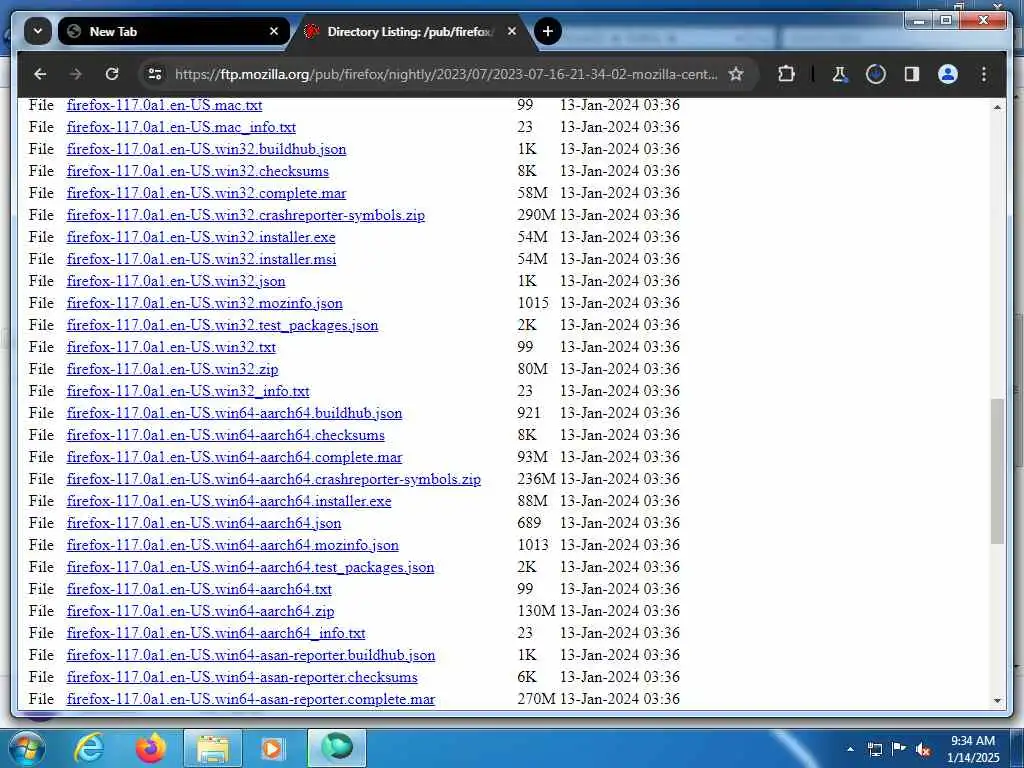Download win64-asan-reporter.checksums
The height and width of the screenshot is (768, 1024).
(x=242, y=677)
